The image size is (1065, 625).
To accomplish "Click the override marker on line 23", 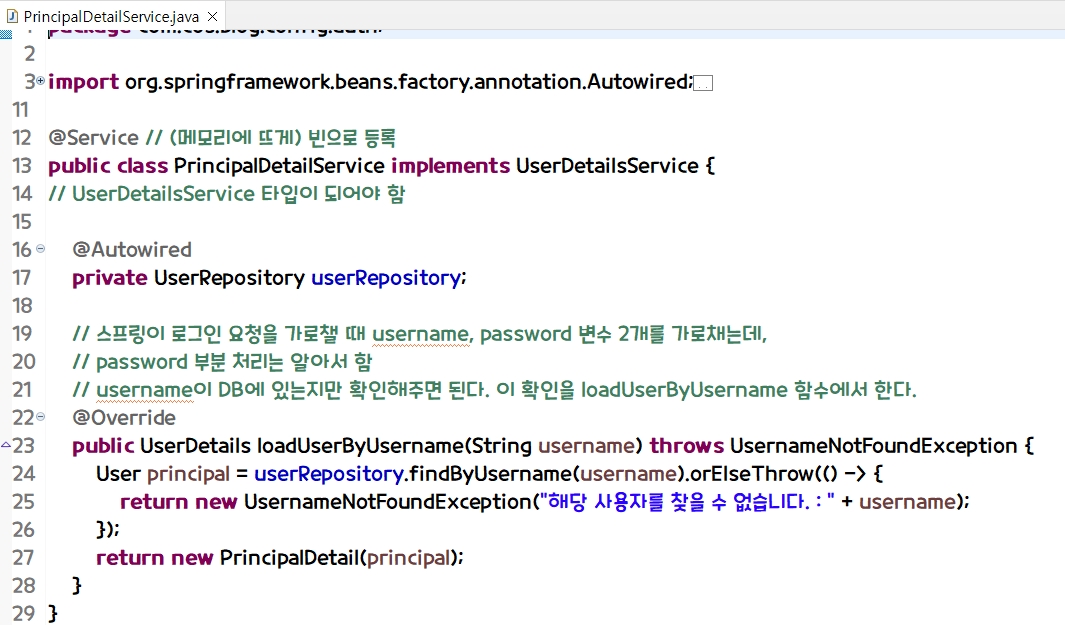I will pyautogui.click(x=5, y=445).
